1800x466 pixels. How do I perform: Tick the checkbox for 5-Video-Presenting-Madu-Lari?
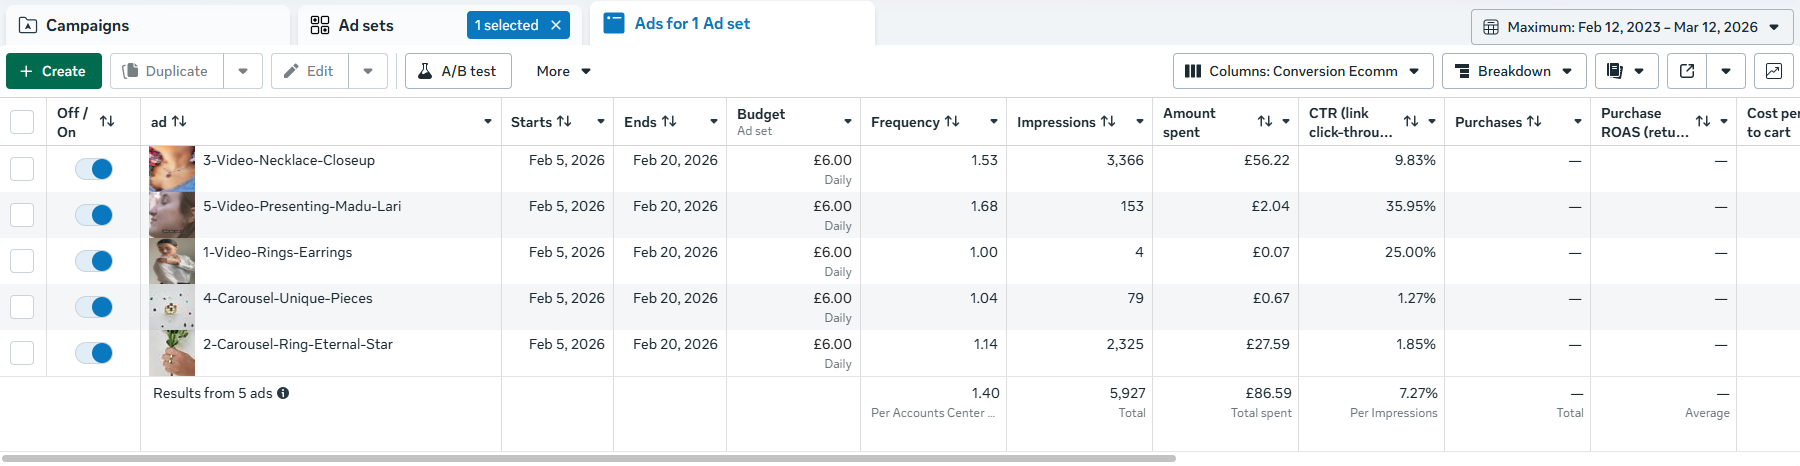tap(22, 215)
